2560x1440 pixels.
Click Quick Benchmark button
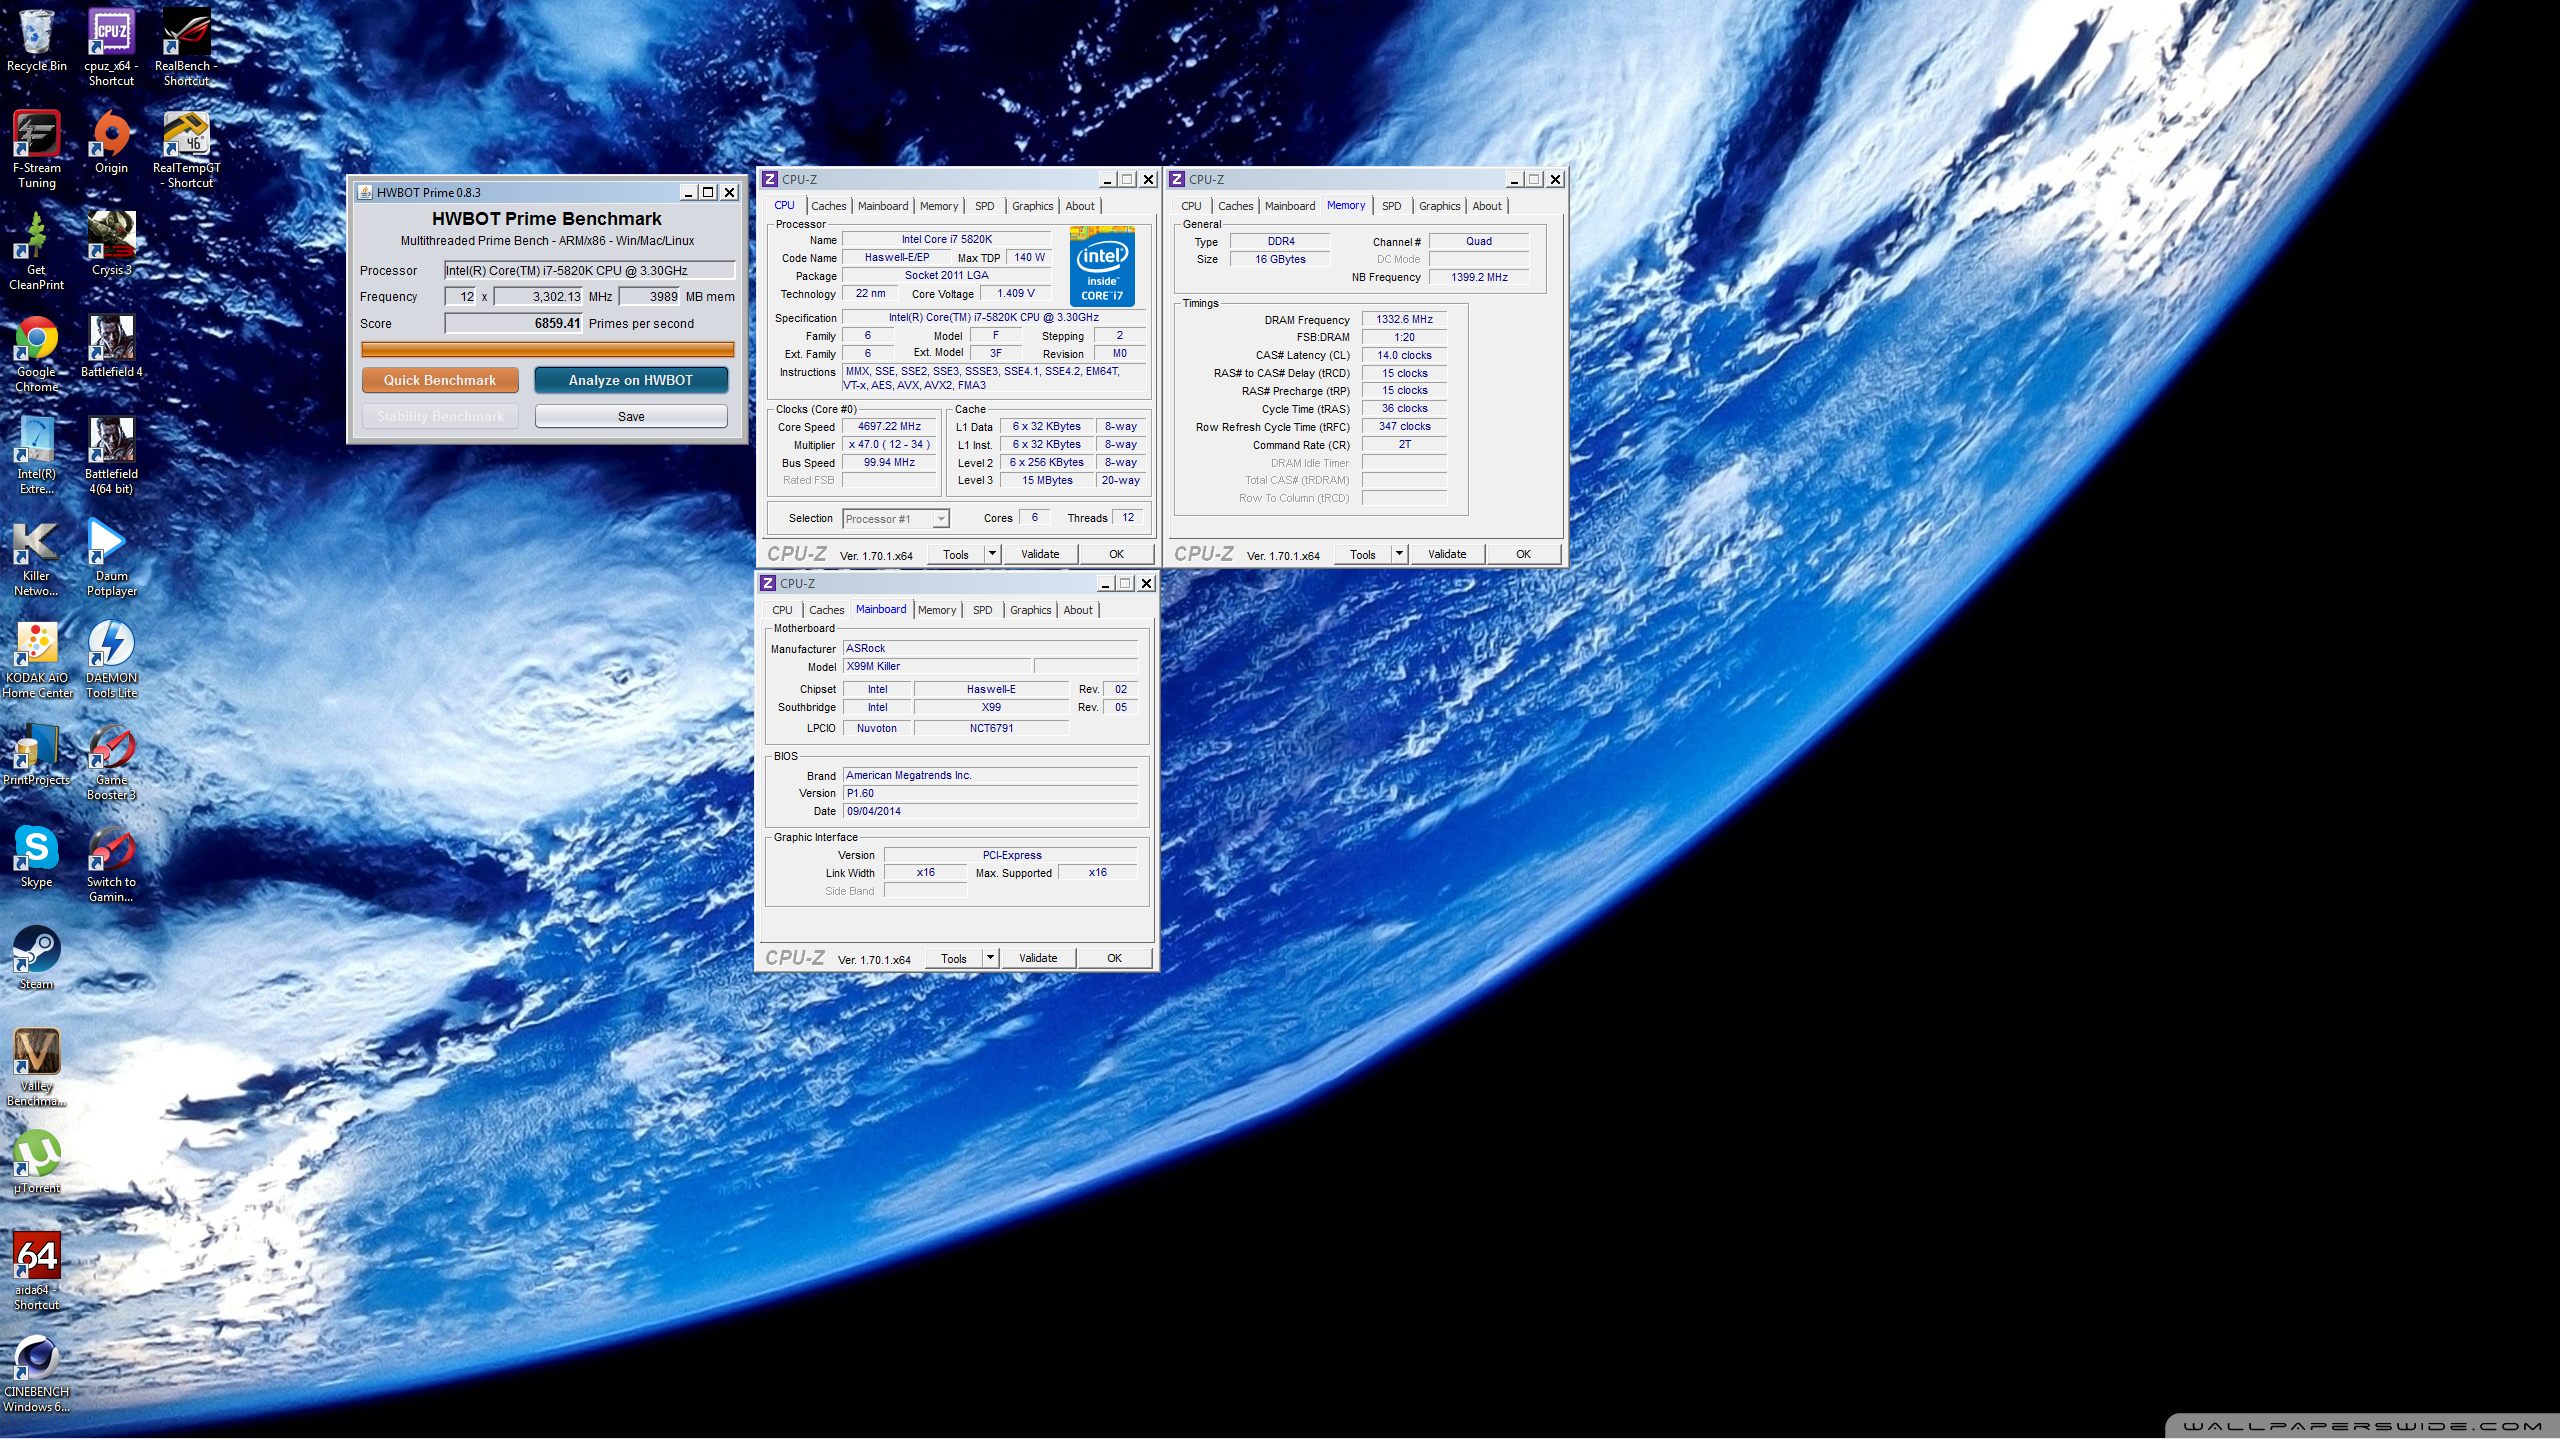click(x=440, y=380)
